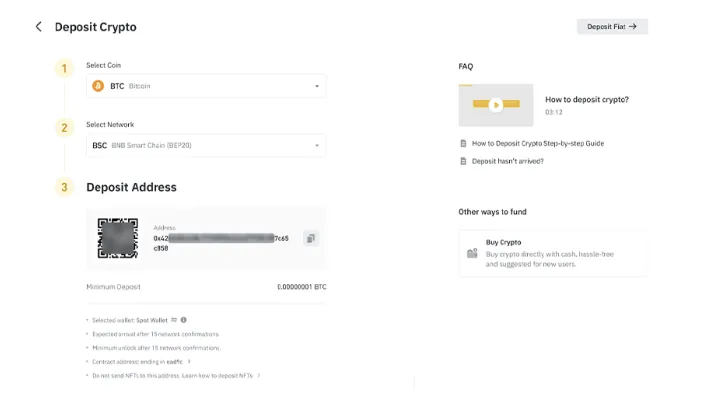The width and height of the screenshot is (701, 409).
Task: Select the Buy Crypto funding option
Action: [x=552, y=253]
